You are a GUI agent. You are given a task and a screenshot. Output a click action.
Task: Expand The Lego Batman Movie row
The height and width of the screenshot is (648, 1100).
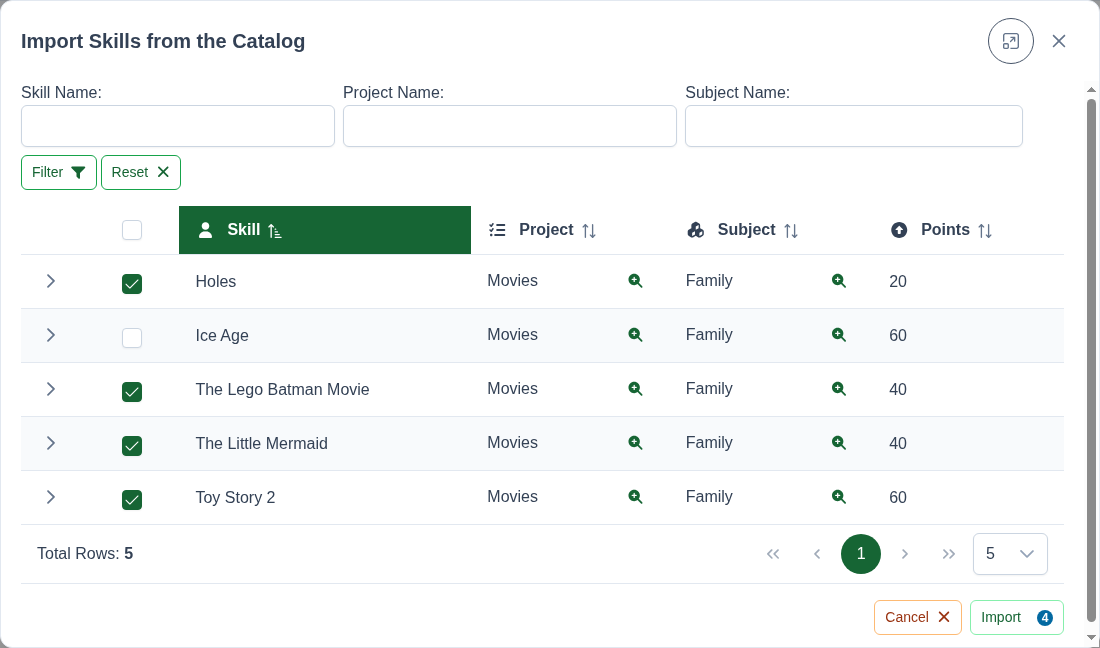click(51, 389)
